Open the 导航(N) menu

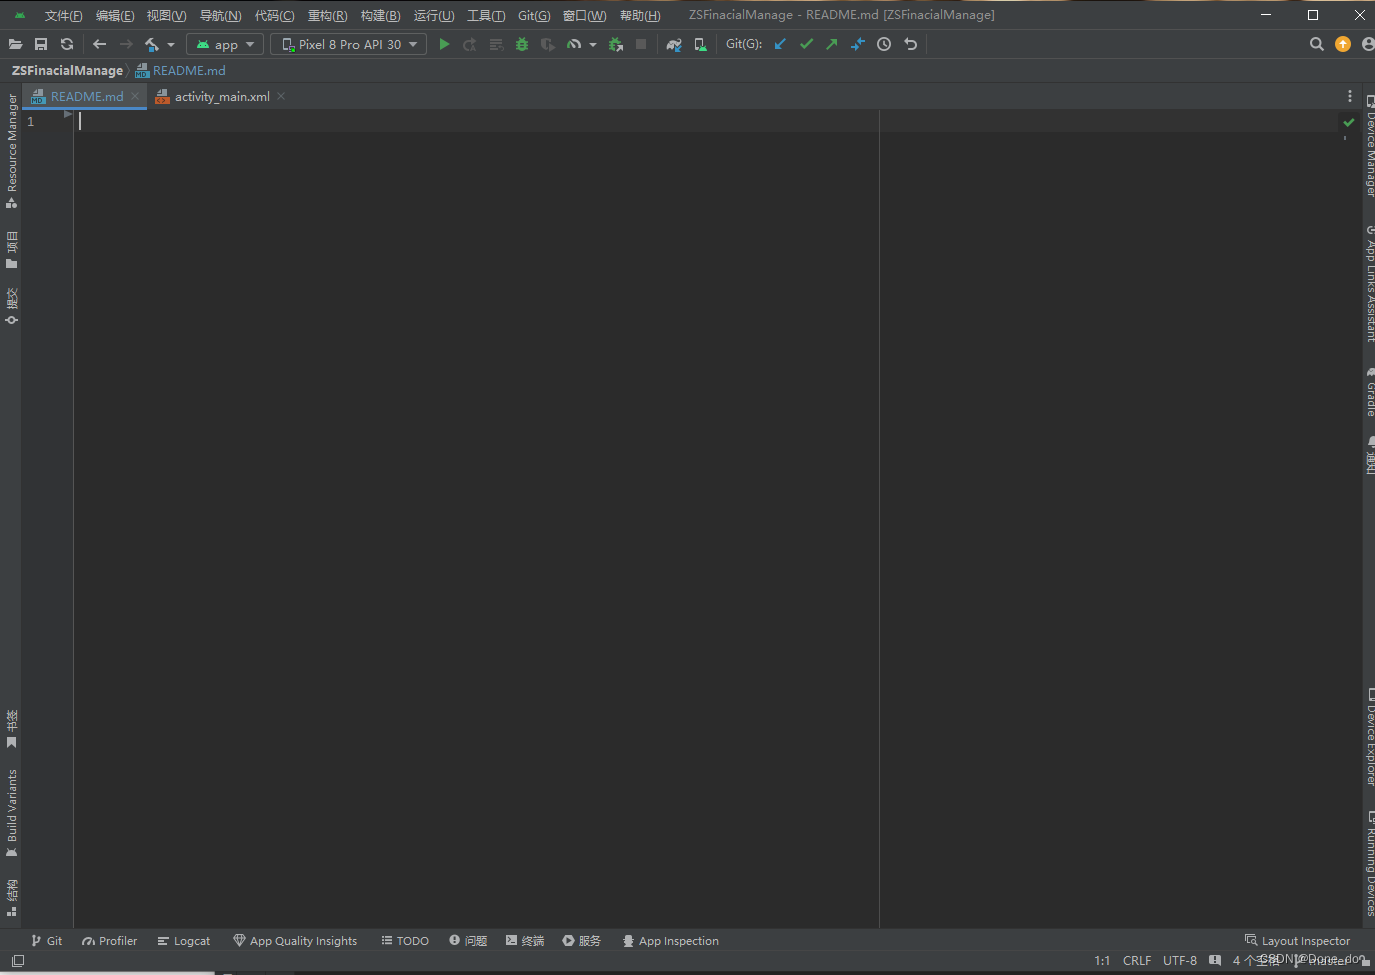[220, 15]
